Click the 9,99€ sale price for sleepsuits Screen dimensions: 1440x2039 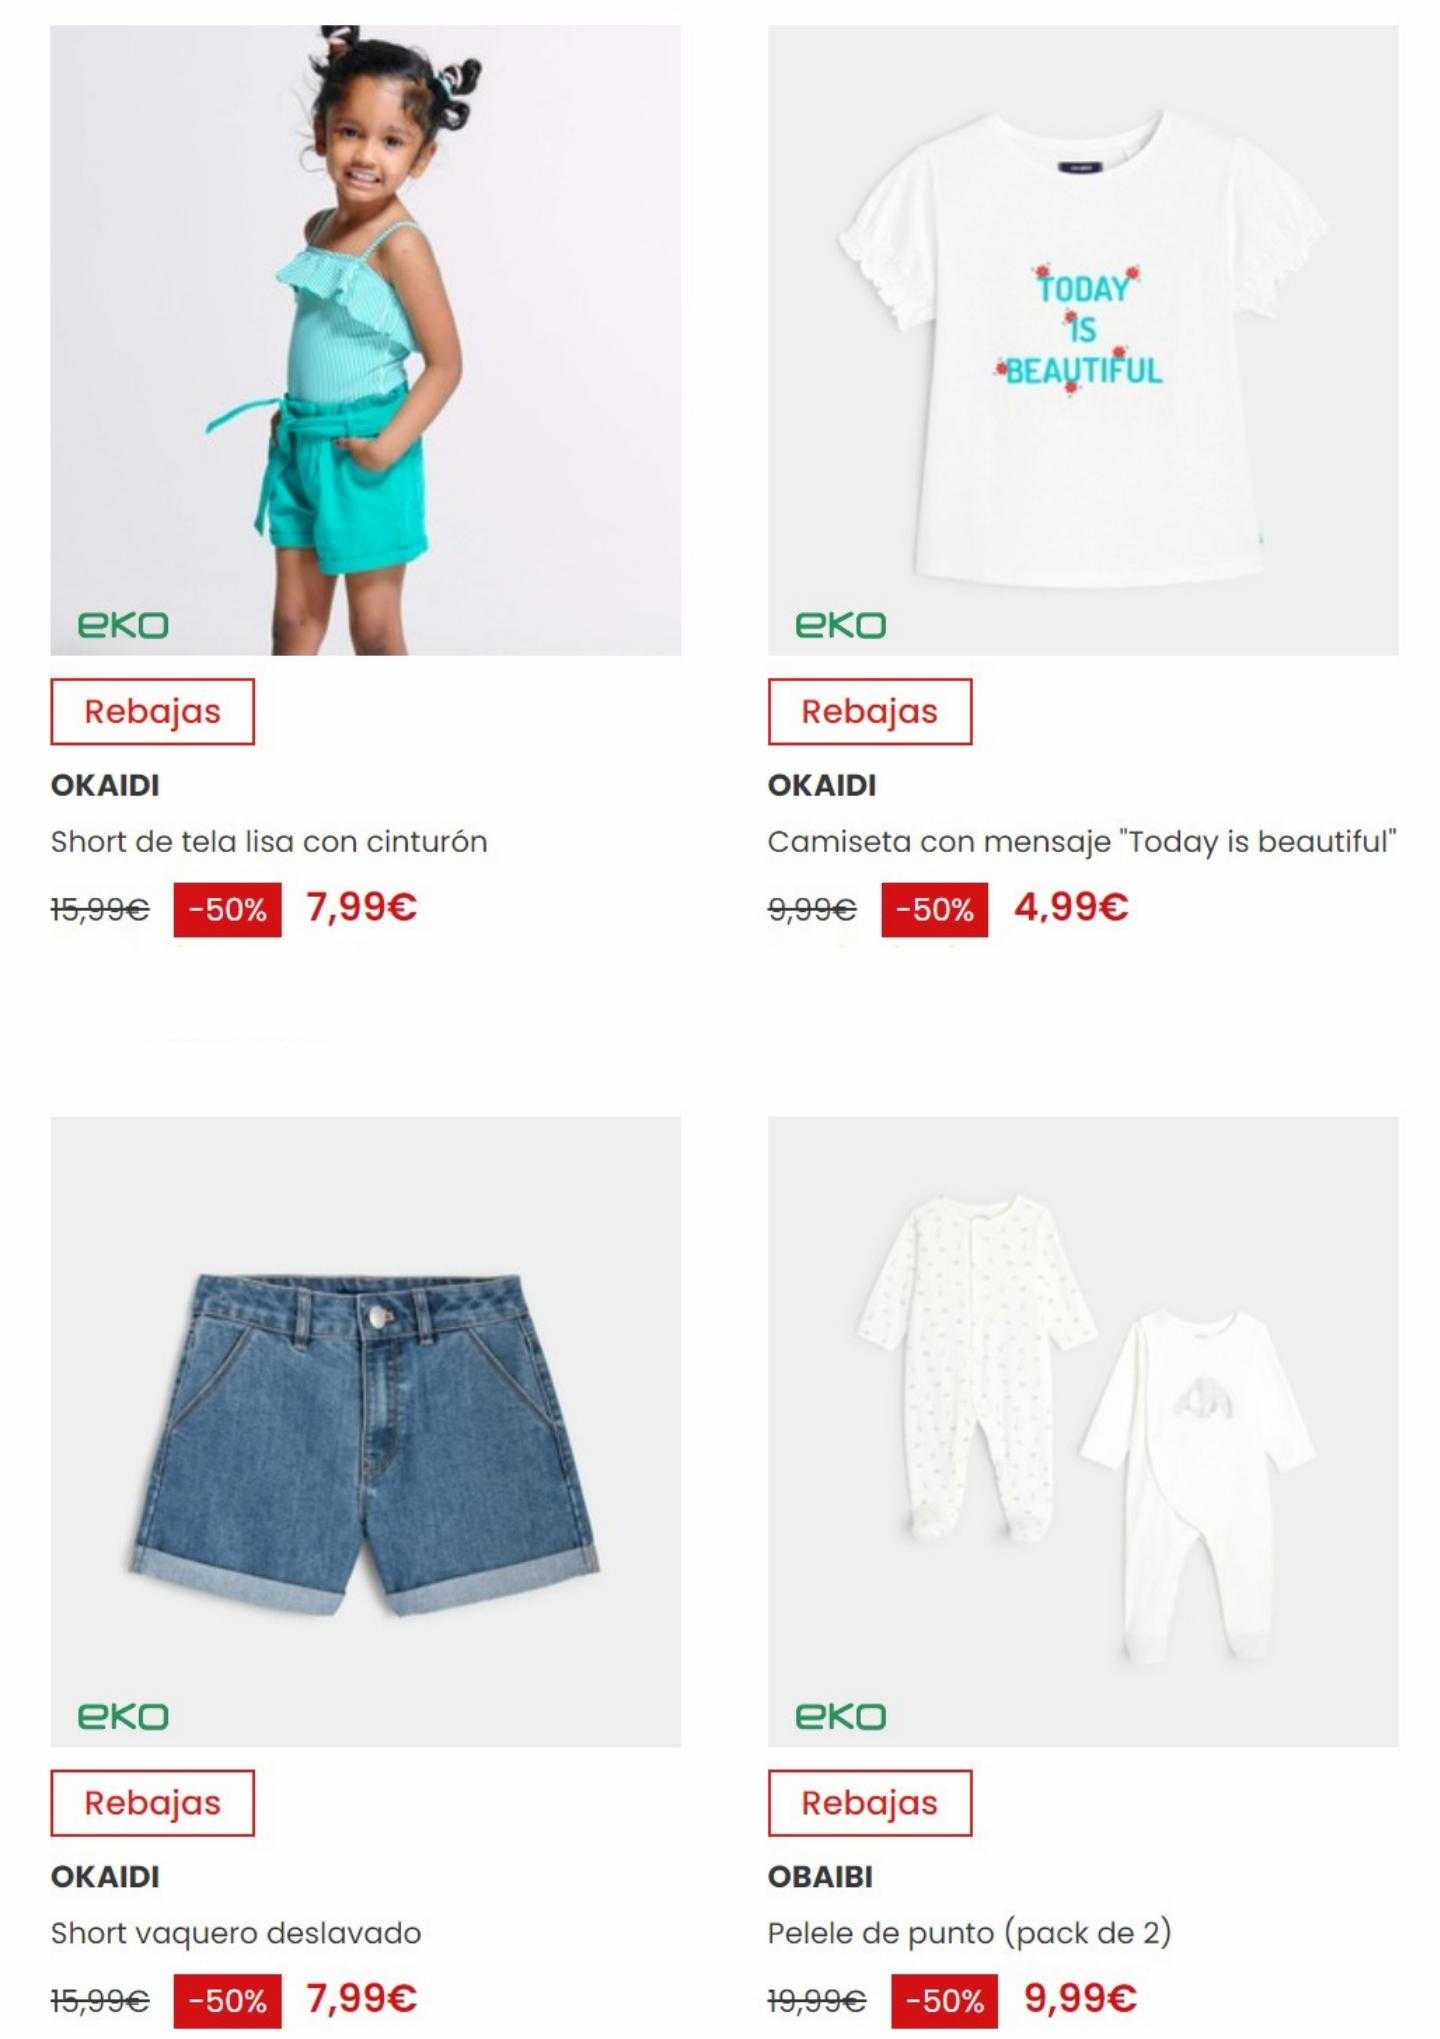point(1080,1998)
